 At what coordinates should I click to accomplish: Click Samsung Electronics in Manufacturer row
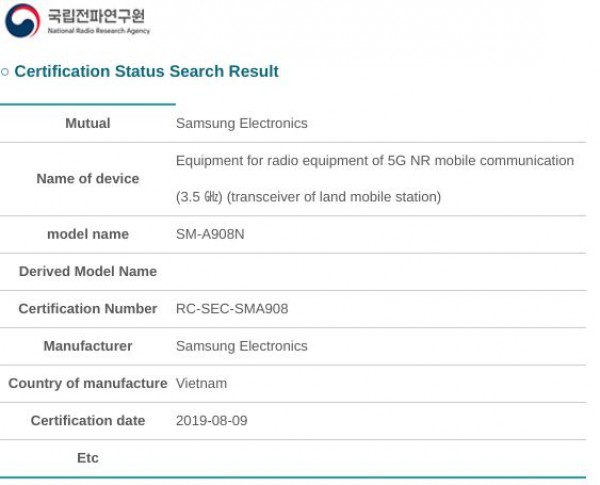point(241,346)
